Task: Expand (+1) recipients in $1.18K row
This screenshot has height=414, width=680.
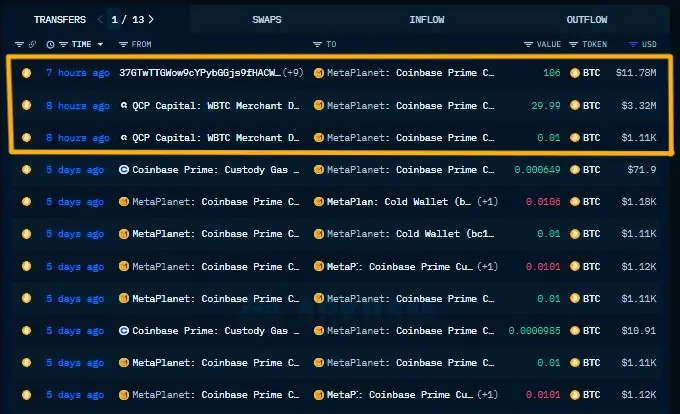Action: tap(487, 202)
